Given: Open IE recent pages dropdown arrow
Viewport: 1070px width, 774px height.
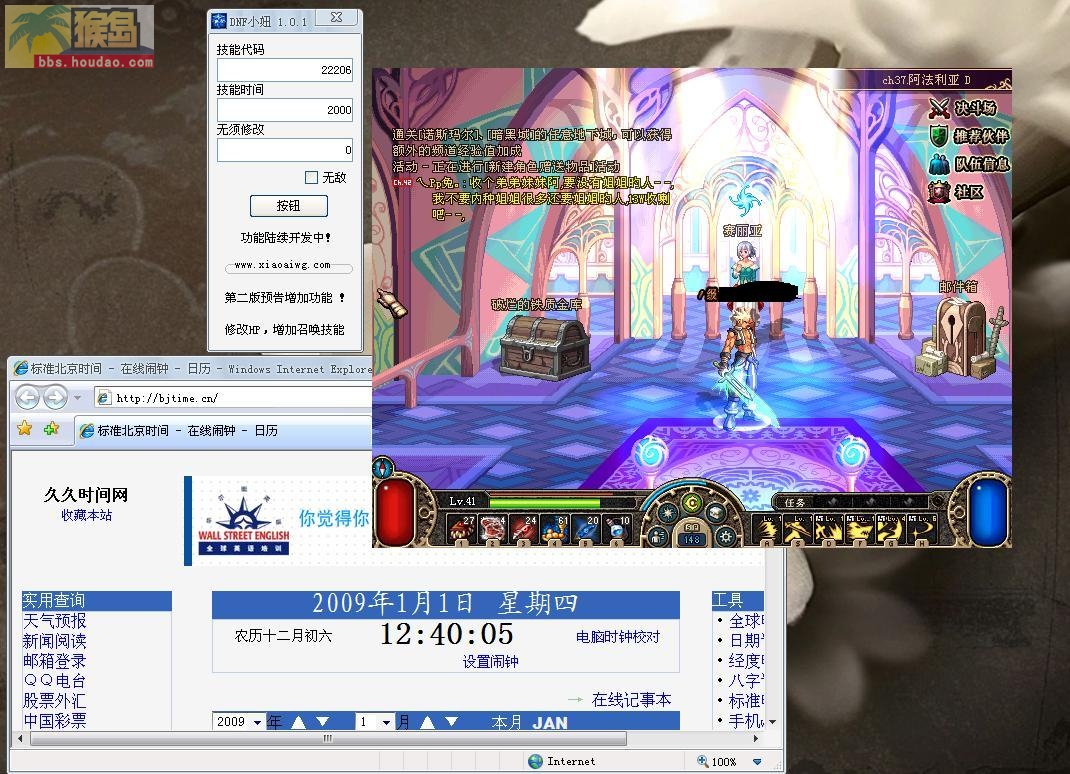Looking at the screenshot, I should [x=78, y=397].
